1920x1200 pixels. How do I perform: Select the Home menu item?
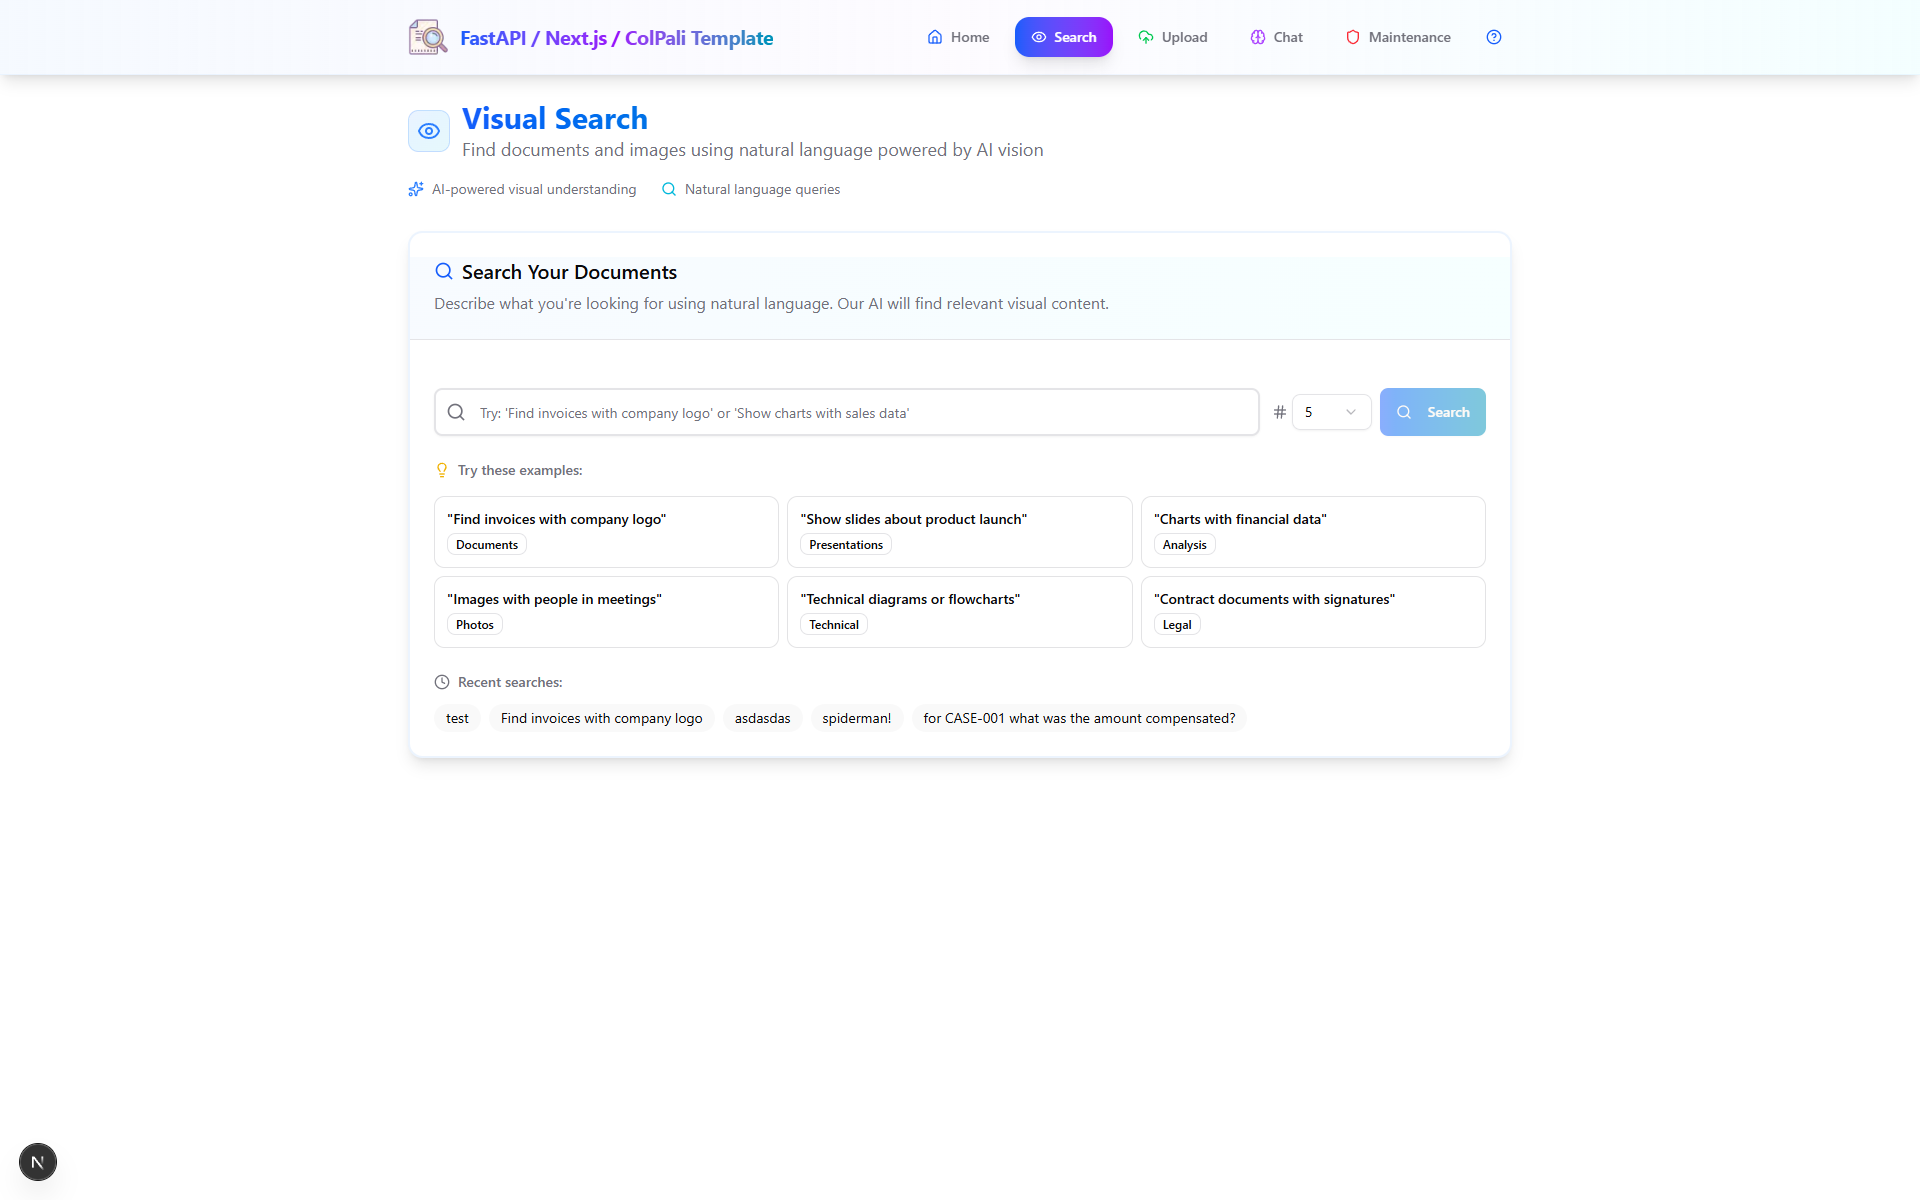[x=957, y=37]
